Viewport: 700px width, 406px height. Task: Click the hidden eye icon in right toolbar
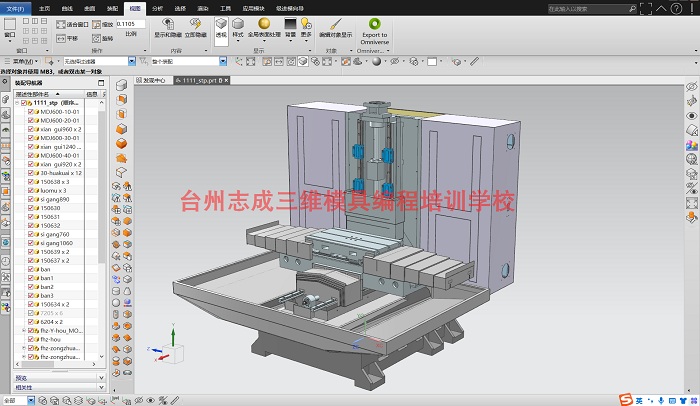692,86
